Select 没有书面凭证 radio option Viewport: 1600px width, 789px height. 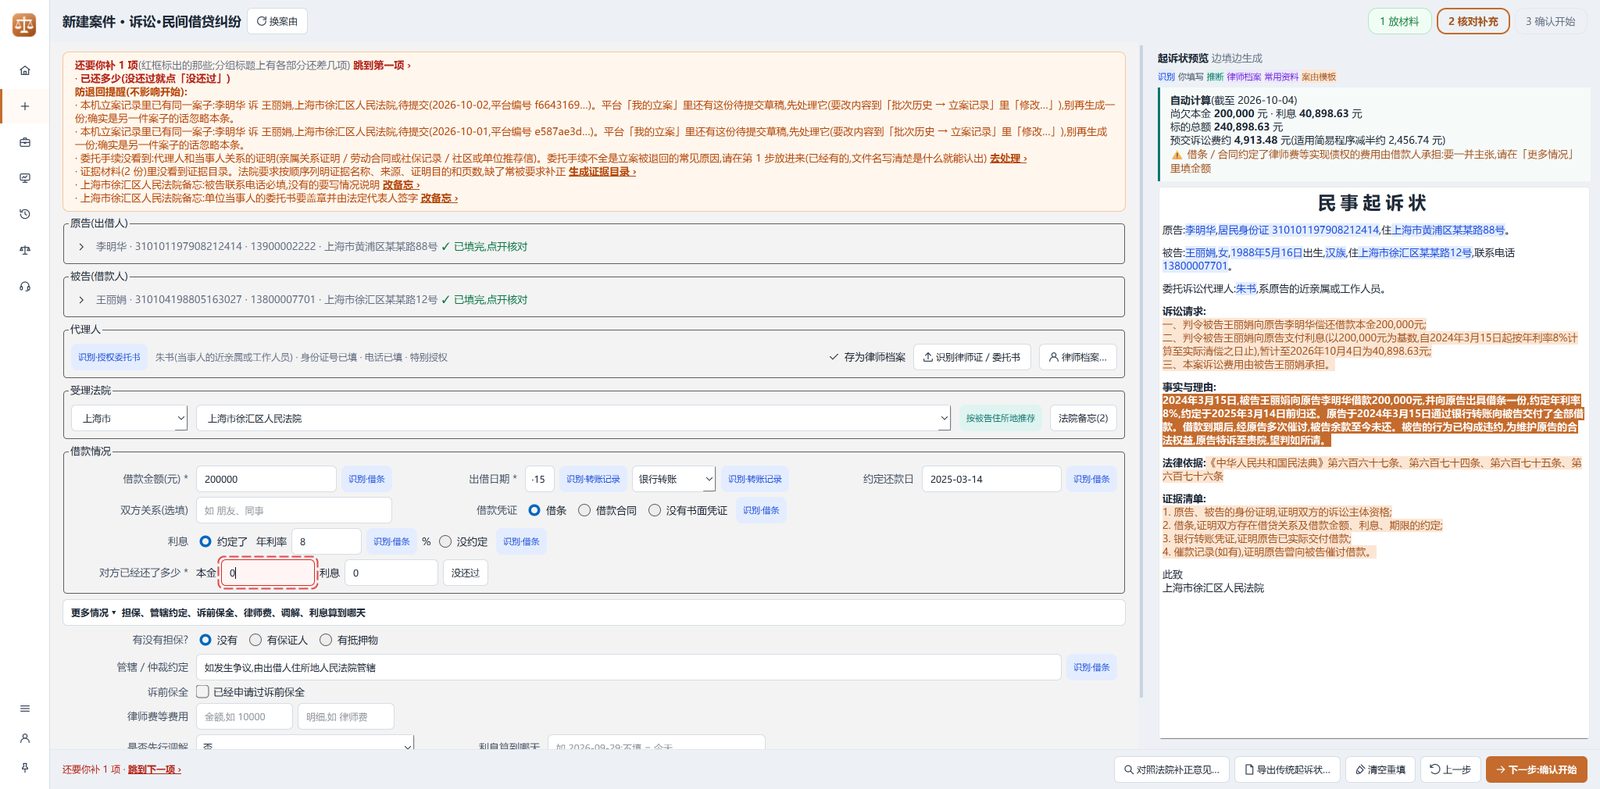(x=654, y=510)
